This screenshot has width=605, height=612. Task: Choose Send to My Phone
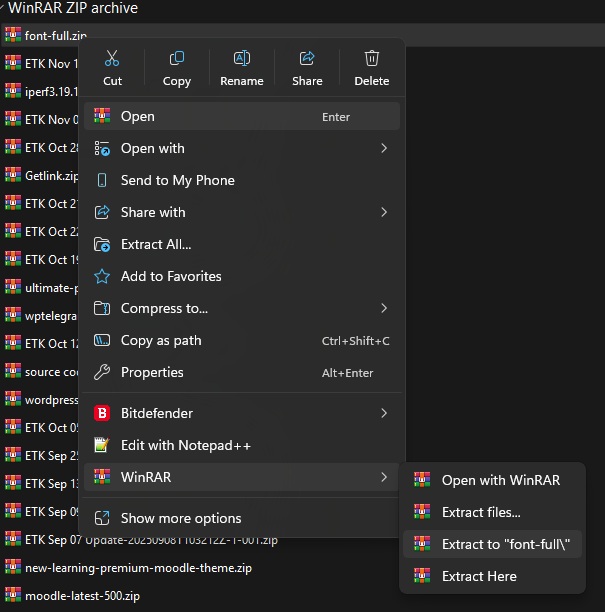(177, 181)
